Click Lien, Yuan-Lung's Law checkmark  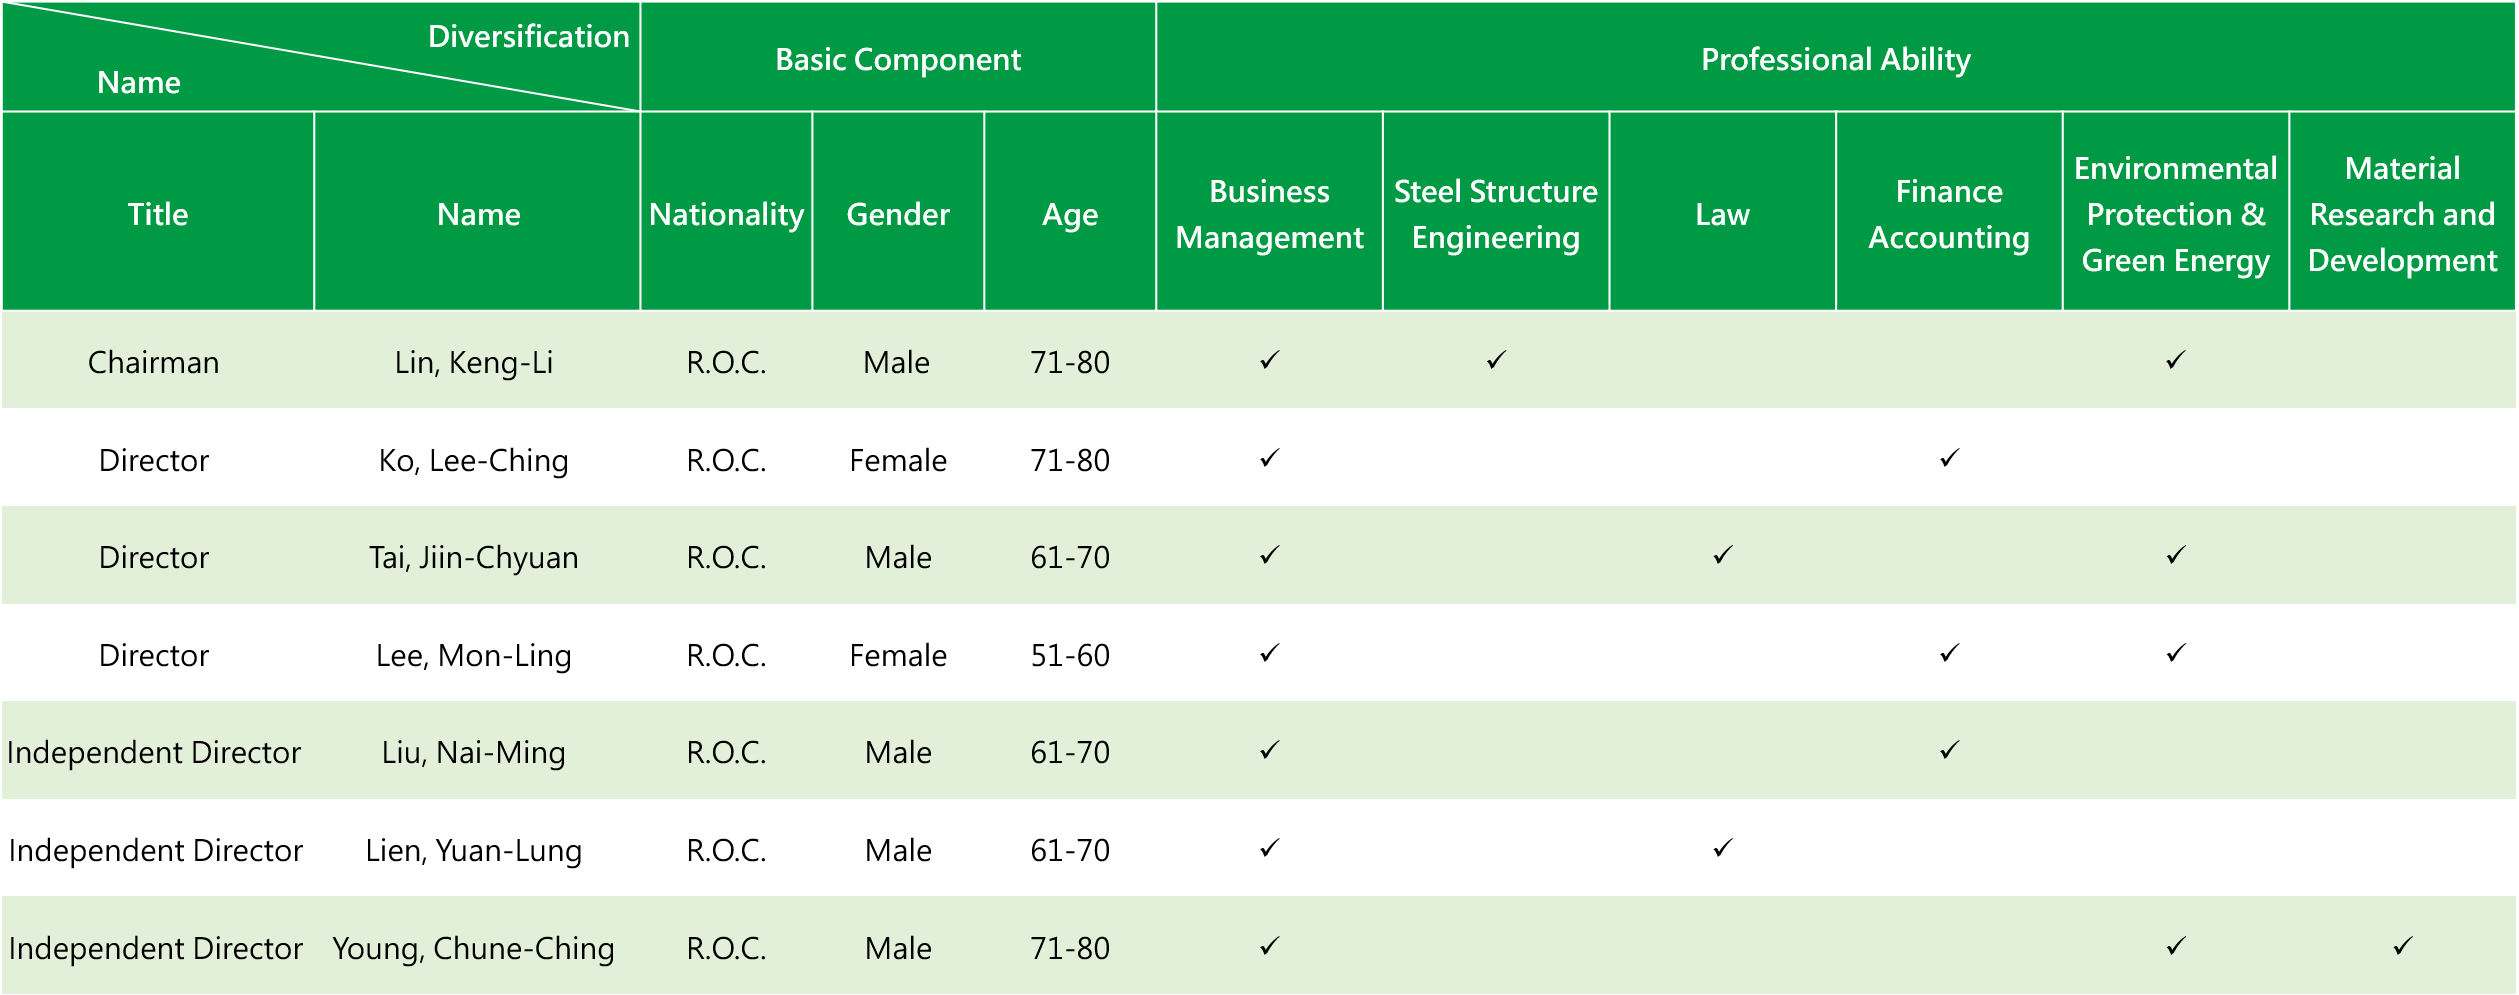tap(1722, 848)
